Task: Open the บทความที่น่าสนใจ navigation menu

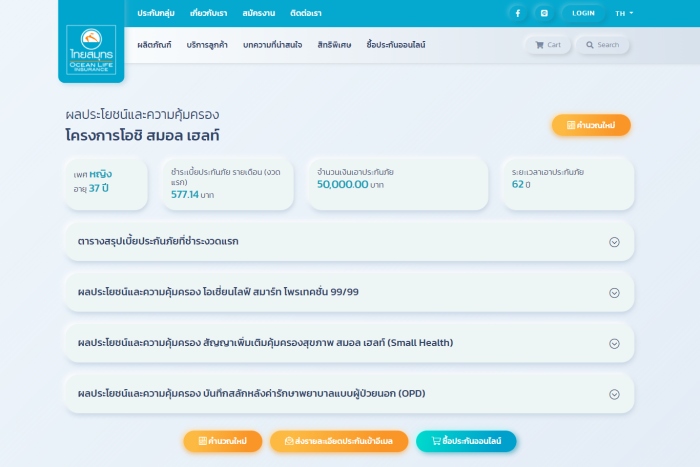Action: coord(272,45)
